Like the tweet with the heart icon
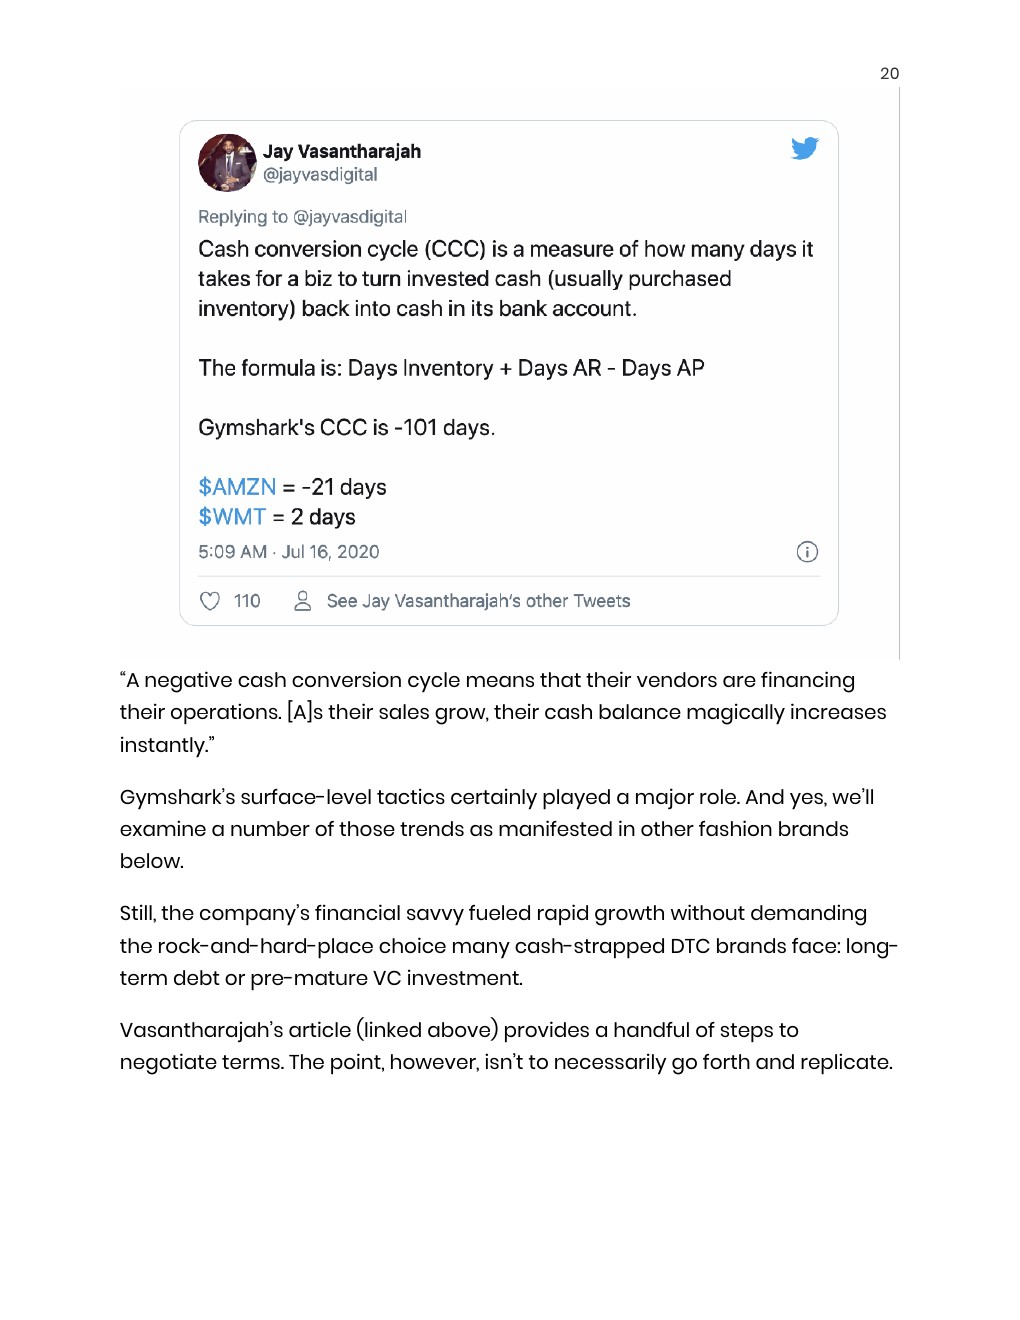 click(210, 601)
